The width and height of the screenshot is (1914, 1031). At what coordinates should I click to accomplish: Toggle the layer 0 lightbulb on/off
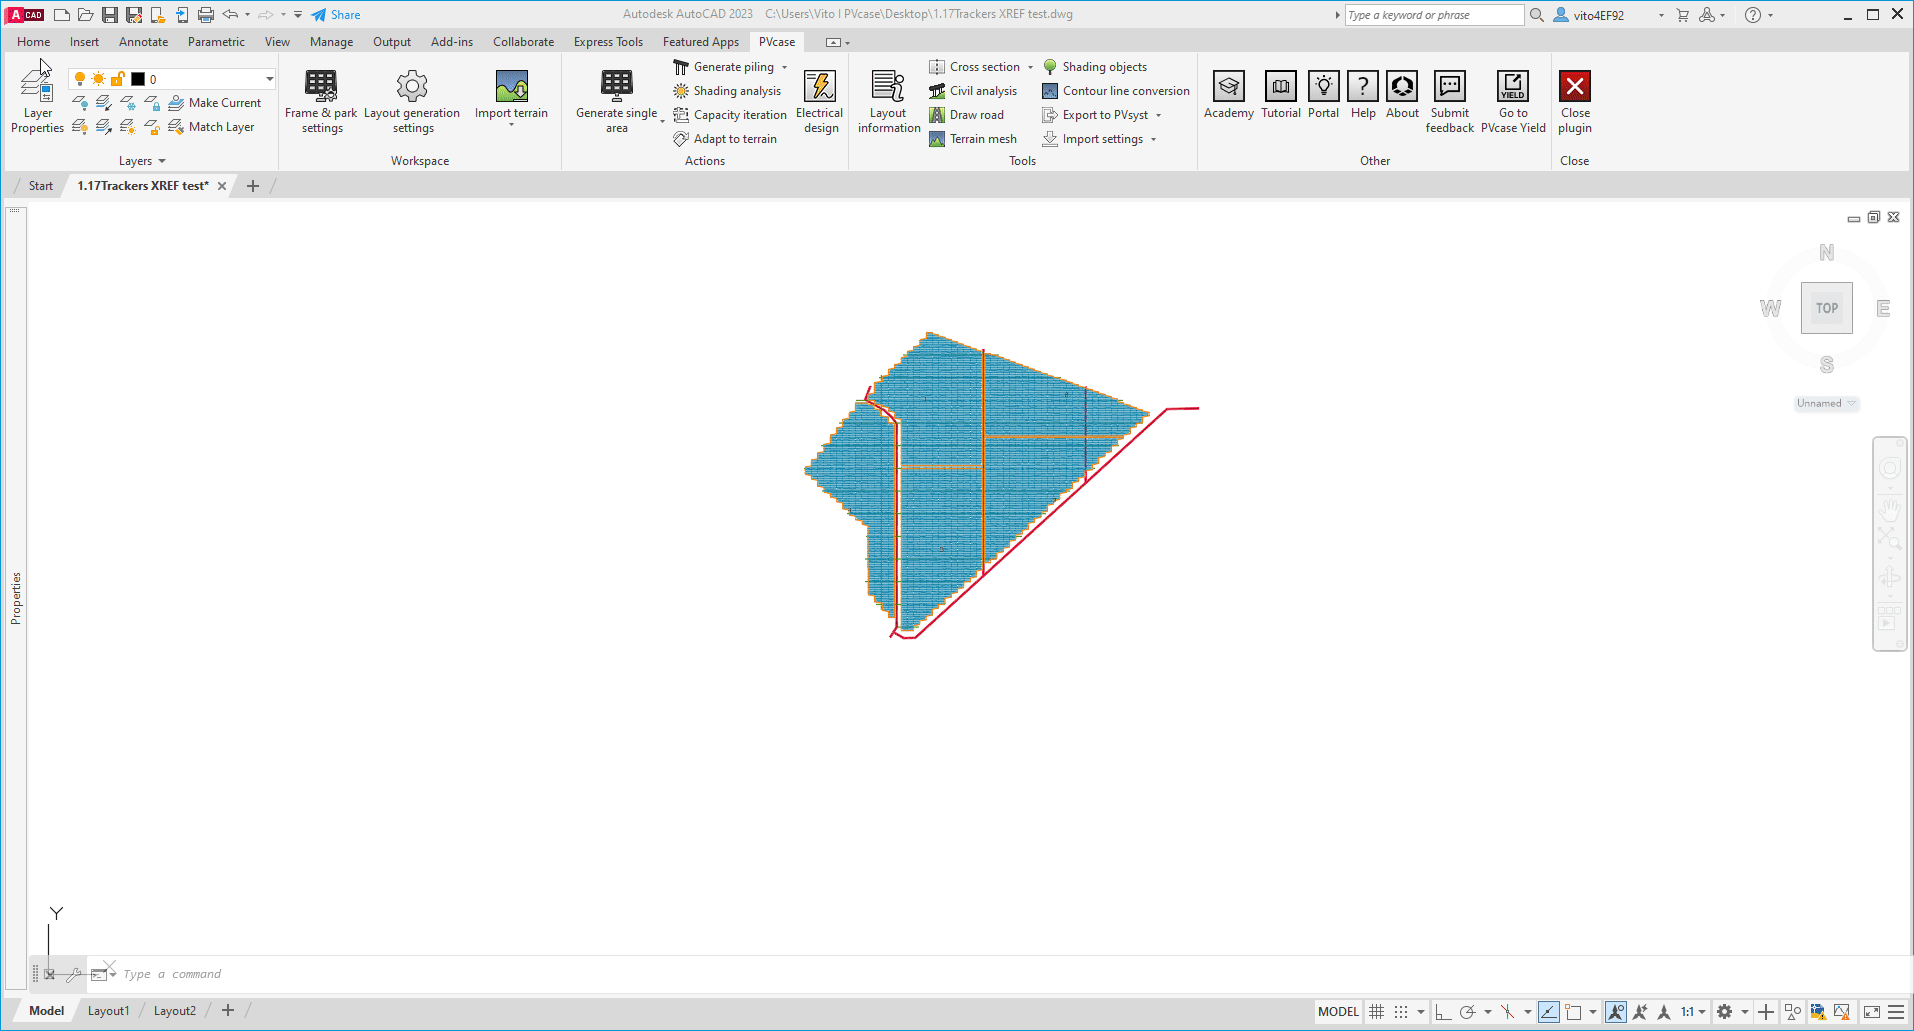pos(80,79)
